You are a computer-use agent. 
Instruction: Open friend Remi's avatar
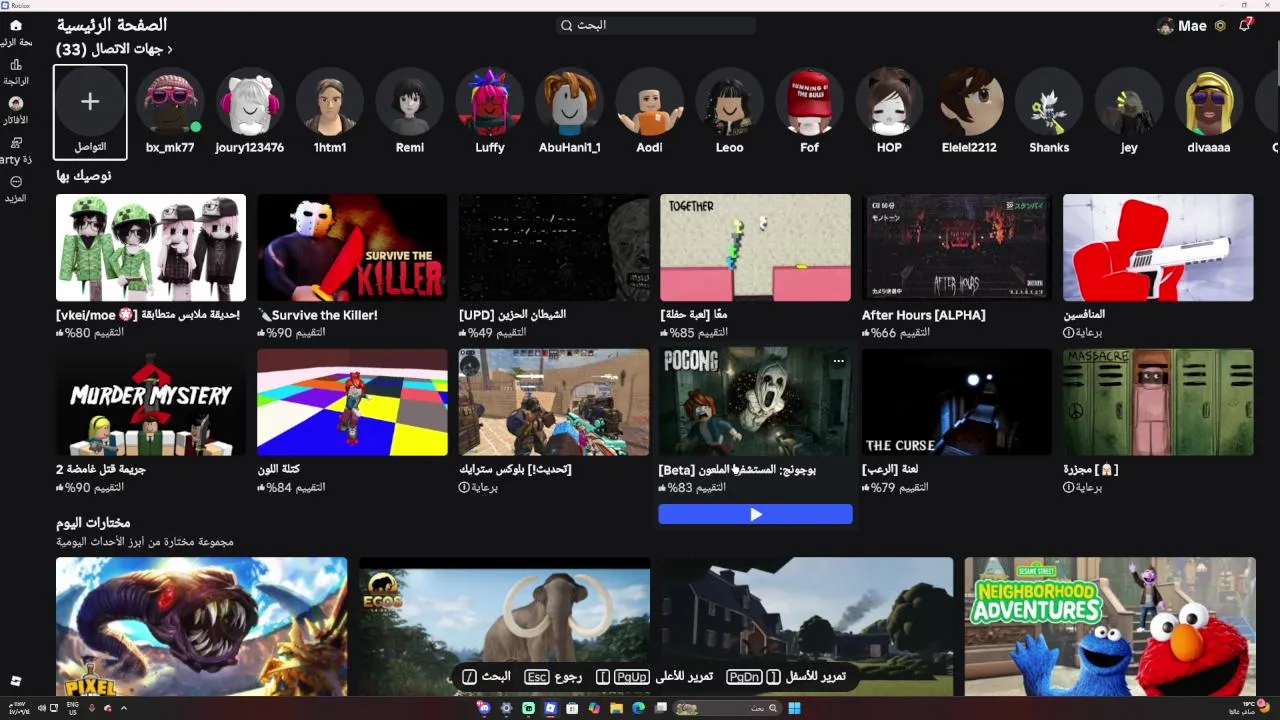[410, 102]
